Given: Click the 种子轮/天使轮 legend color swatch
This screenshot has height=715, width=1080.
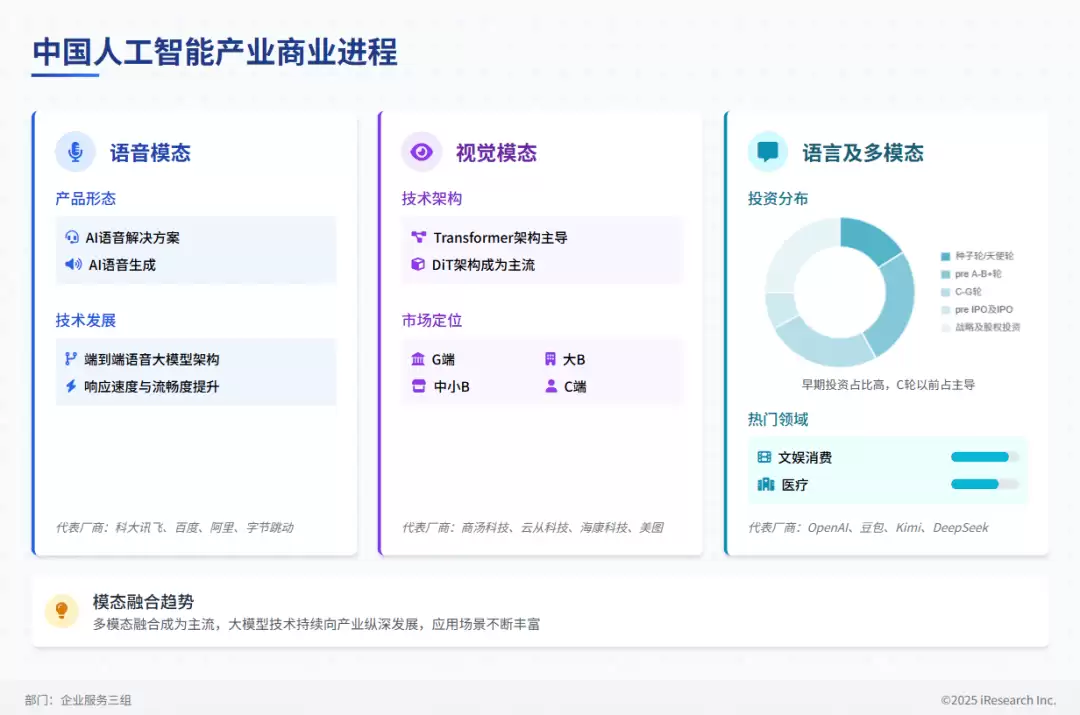Looking at the screenshot, I should 946,256.
